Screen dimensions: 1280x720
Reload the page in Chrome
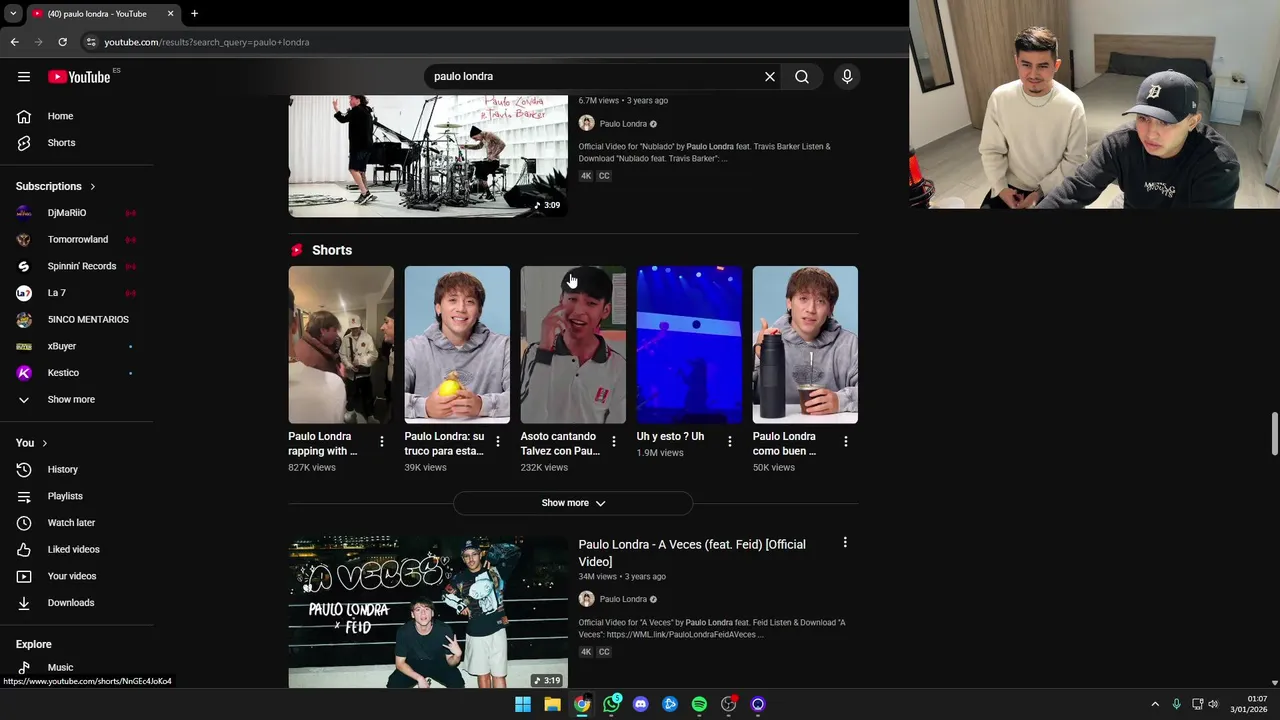[62, 42]
